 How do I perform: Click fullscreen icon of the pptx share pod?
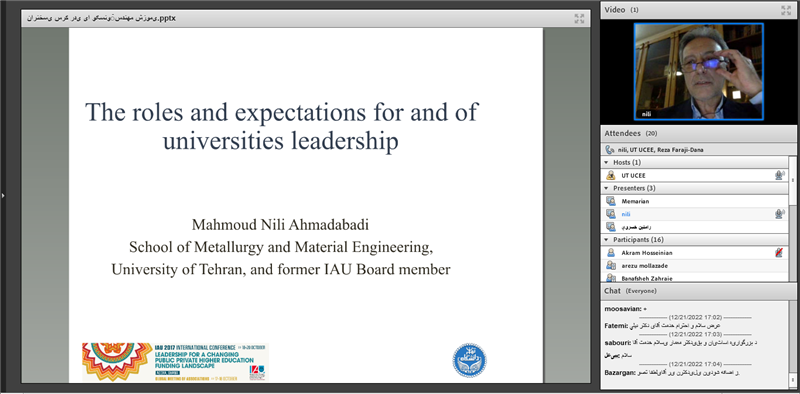click(x=579, y=18)
